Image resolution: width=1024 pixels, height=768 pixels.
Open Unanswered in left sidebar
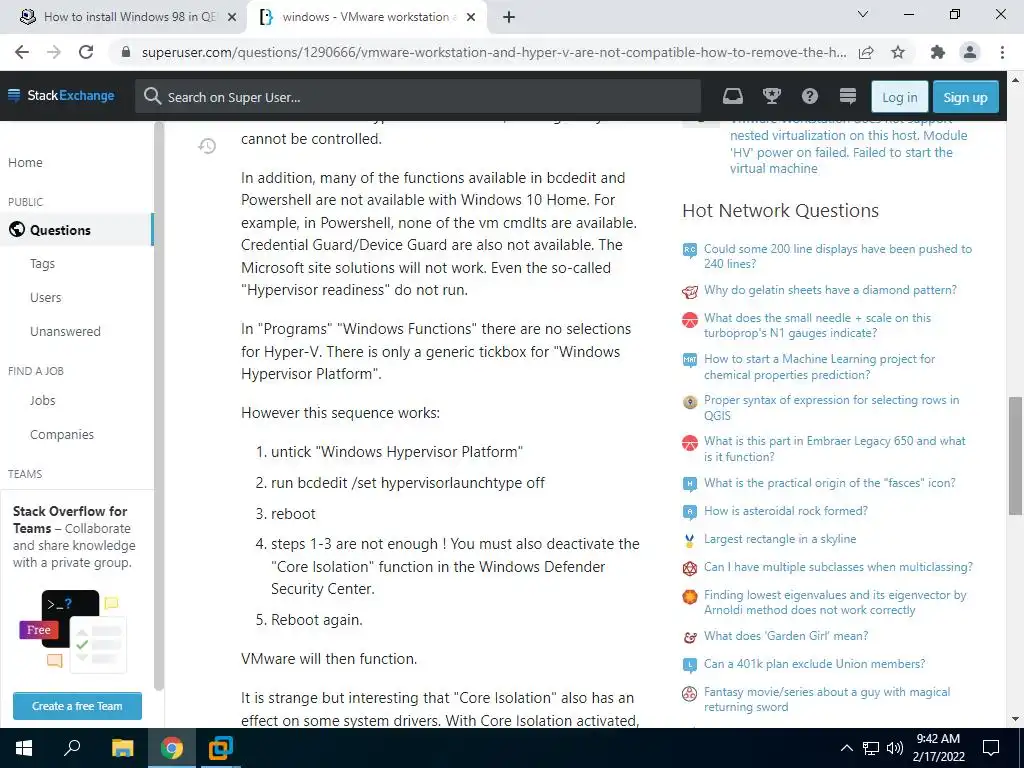coord(65,332)
